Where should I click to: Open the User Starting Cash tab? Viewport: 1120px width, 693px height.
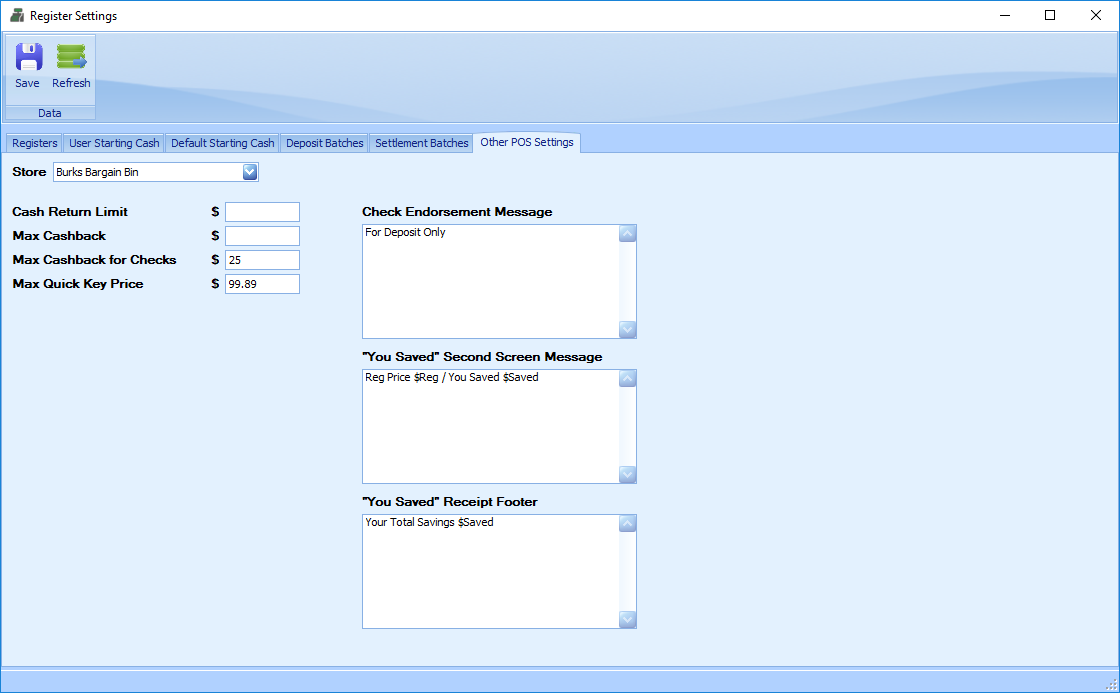pyautogui.click(x=114, y=143)
